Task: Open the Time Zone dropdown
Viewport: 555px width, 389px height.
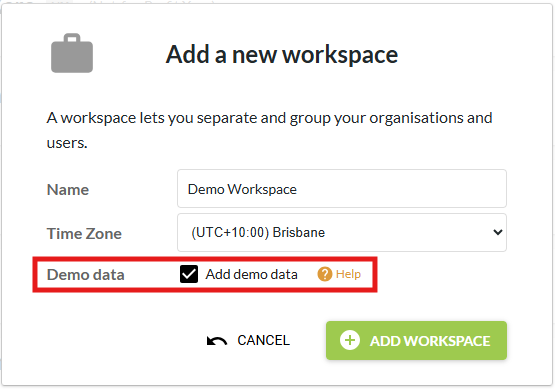Action: 342,233
